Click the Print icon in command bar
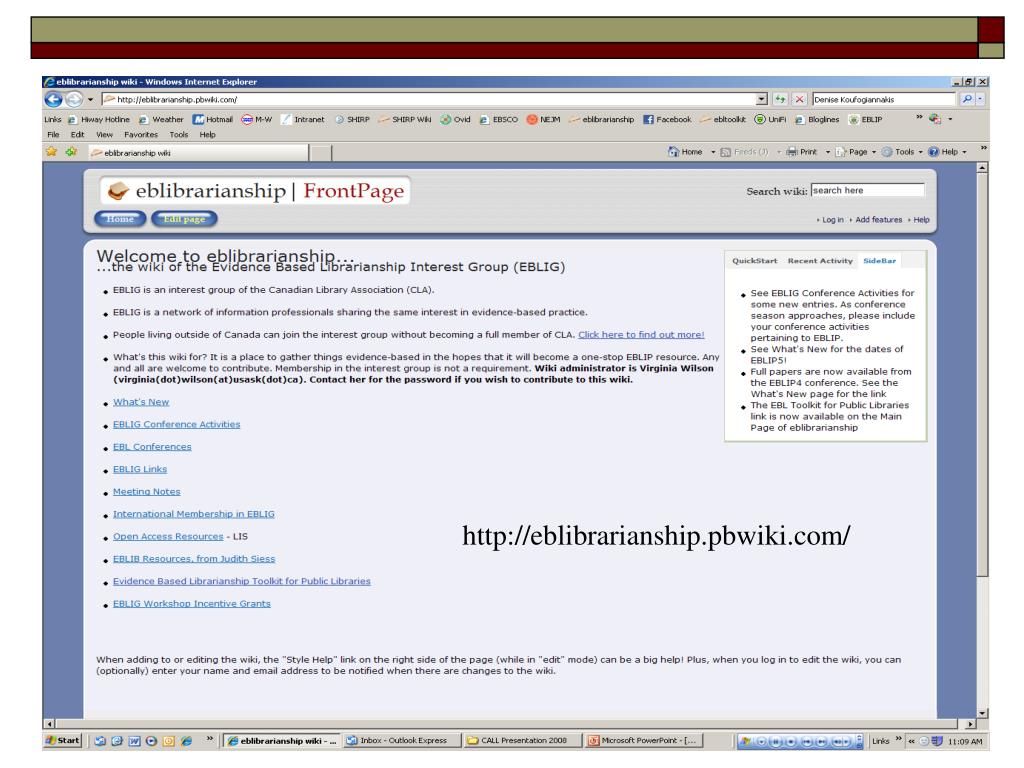The height and width of the screenshot is (768, 1024). point(792,152)
